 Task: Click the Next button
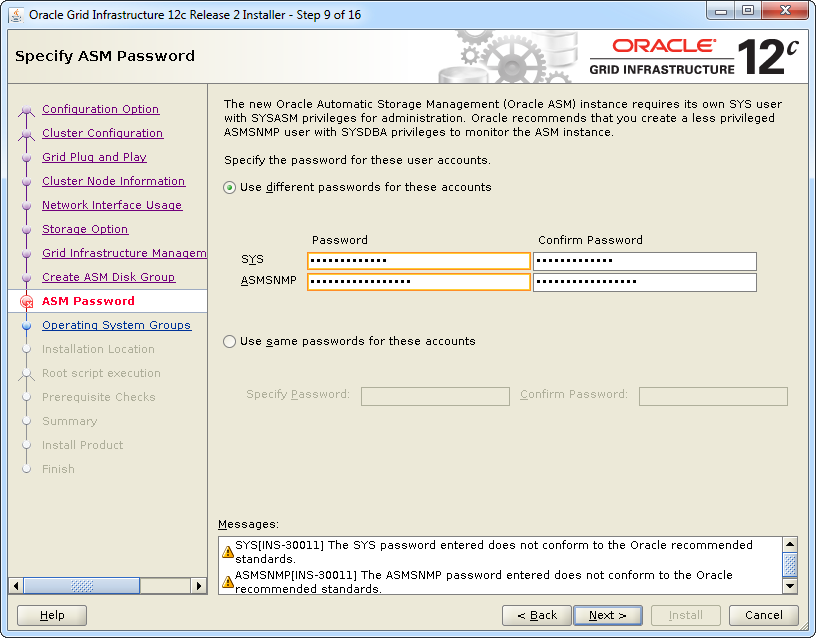tap(608, 615)
